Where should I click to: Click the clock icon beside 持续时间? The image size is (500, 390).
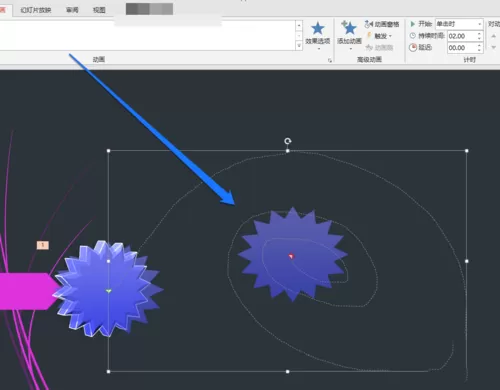413,36
